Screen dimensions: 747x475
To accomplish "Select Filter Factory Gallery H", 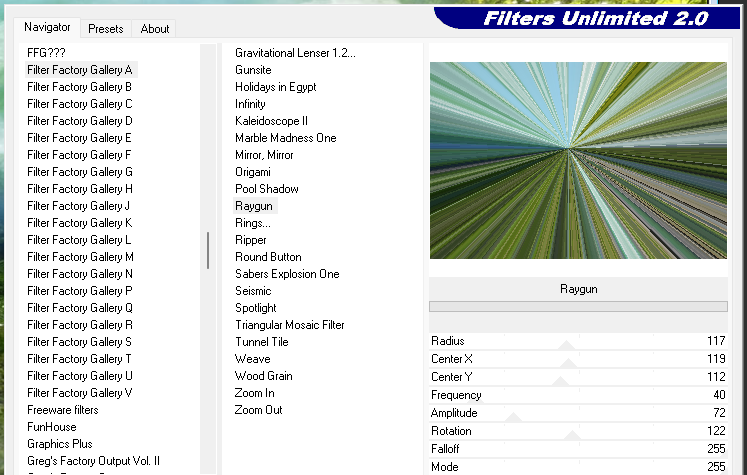I will pyautogui.click(x=80, y=189).
